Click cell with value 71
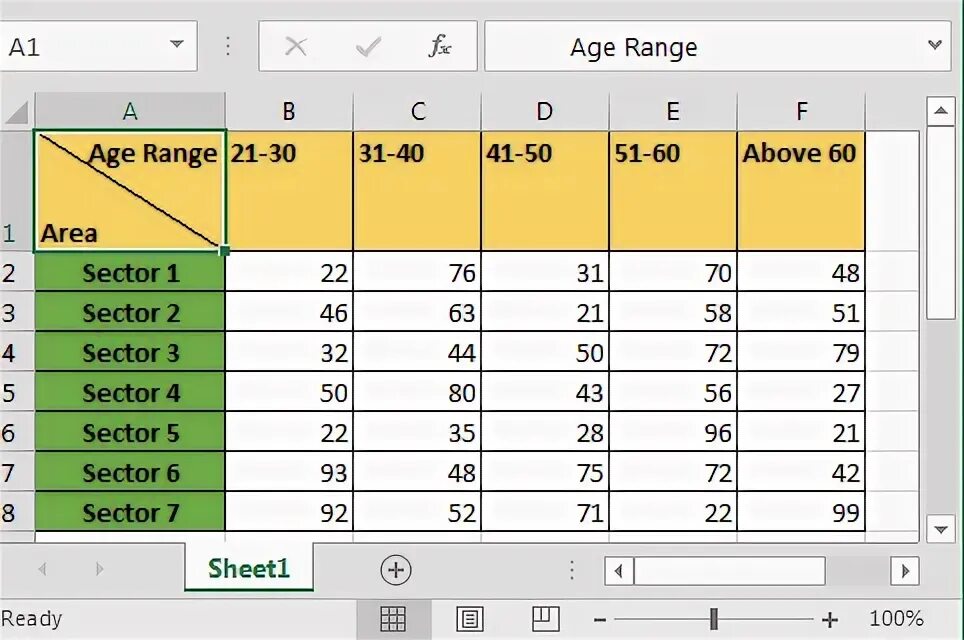Screen dimensions: 964x640 (x=545, y=512)
